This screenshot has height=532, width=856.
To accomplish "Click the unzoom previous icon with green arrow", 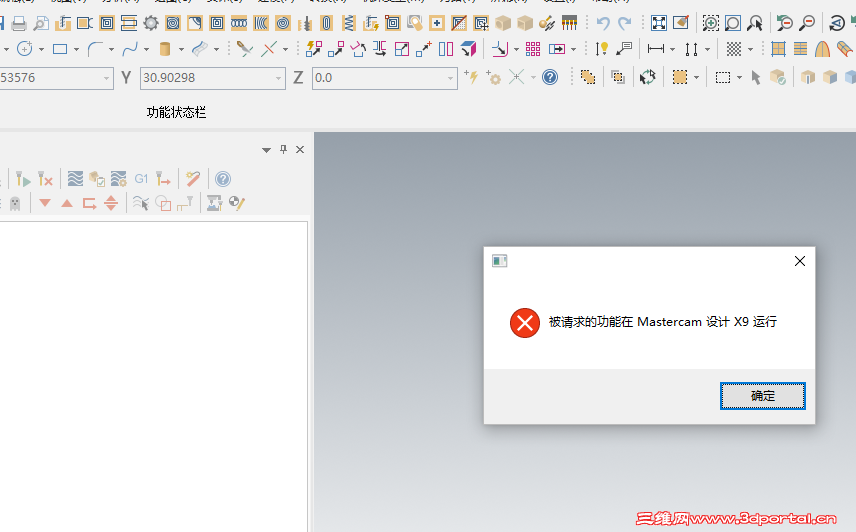I will click(x=784, y=23).
